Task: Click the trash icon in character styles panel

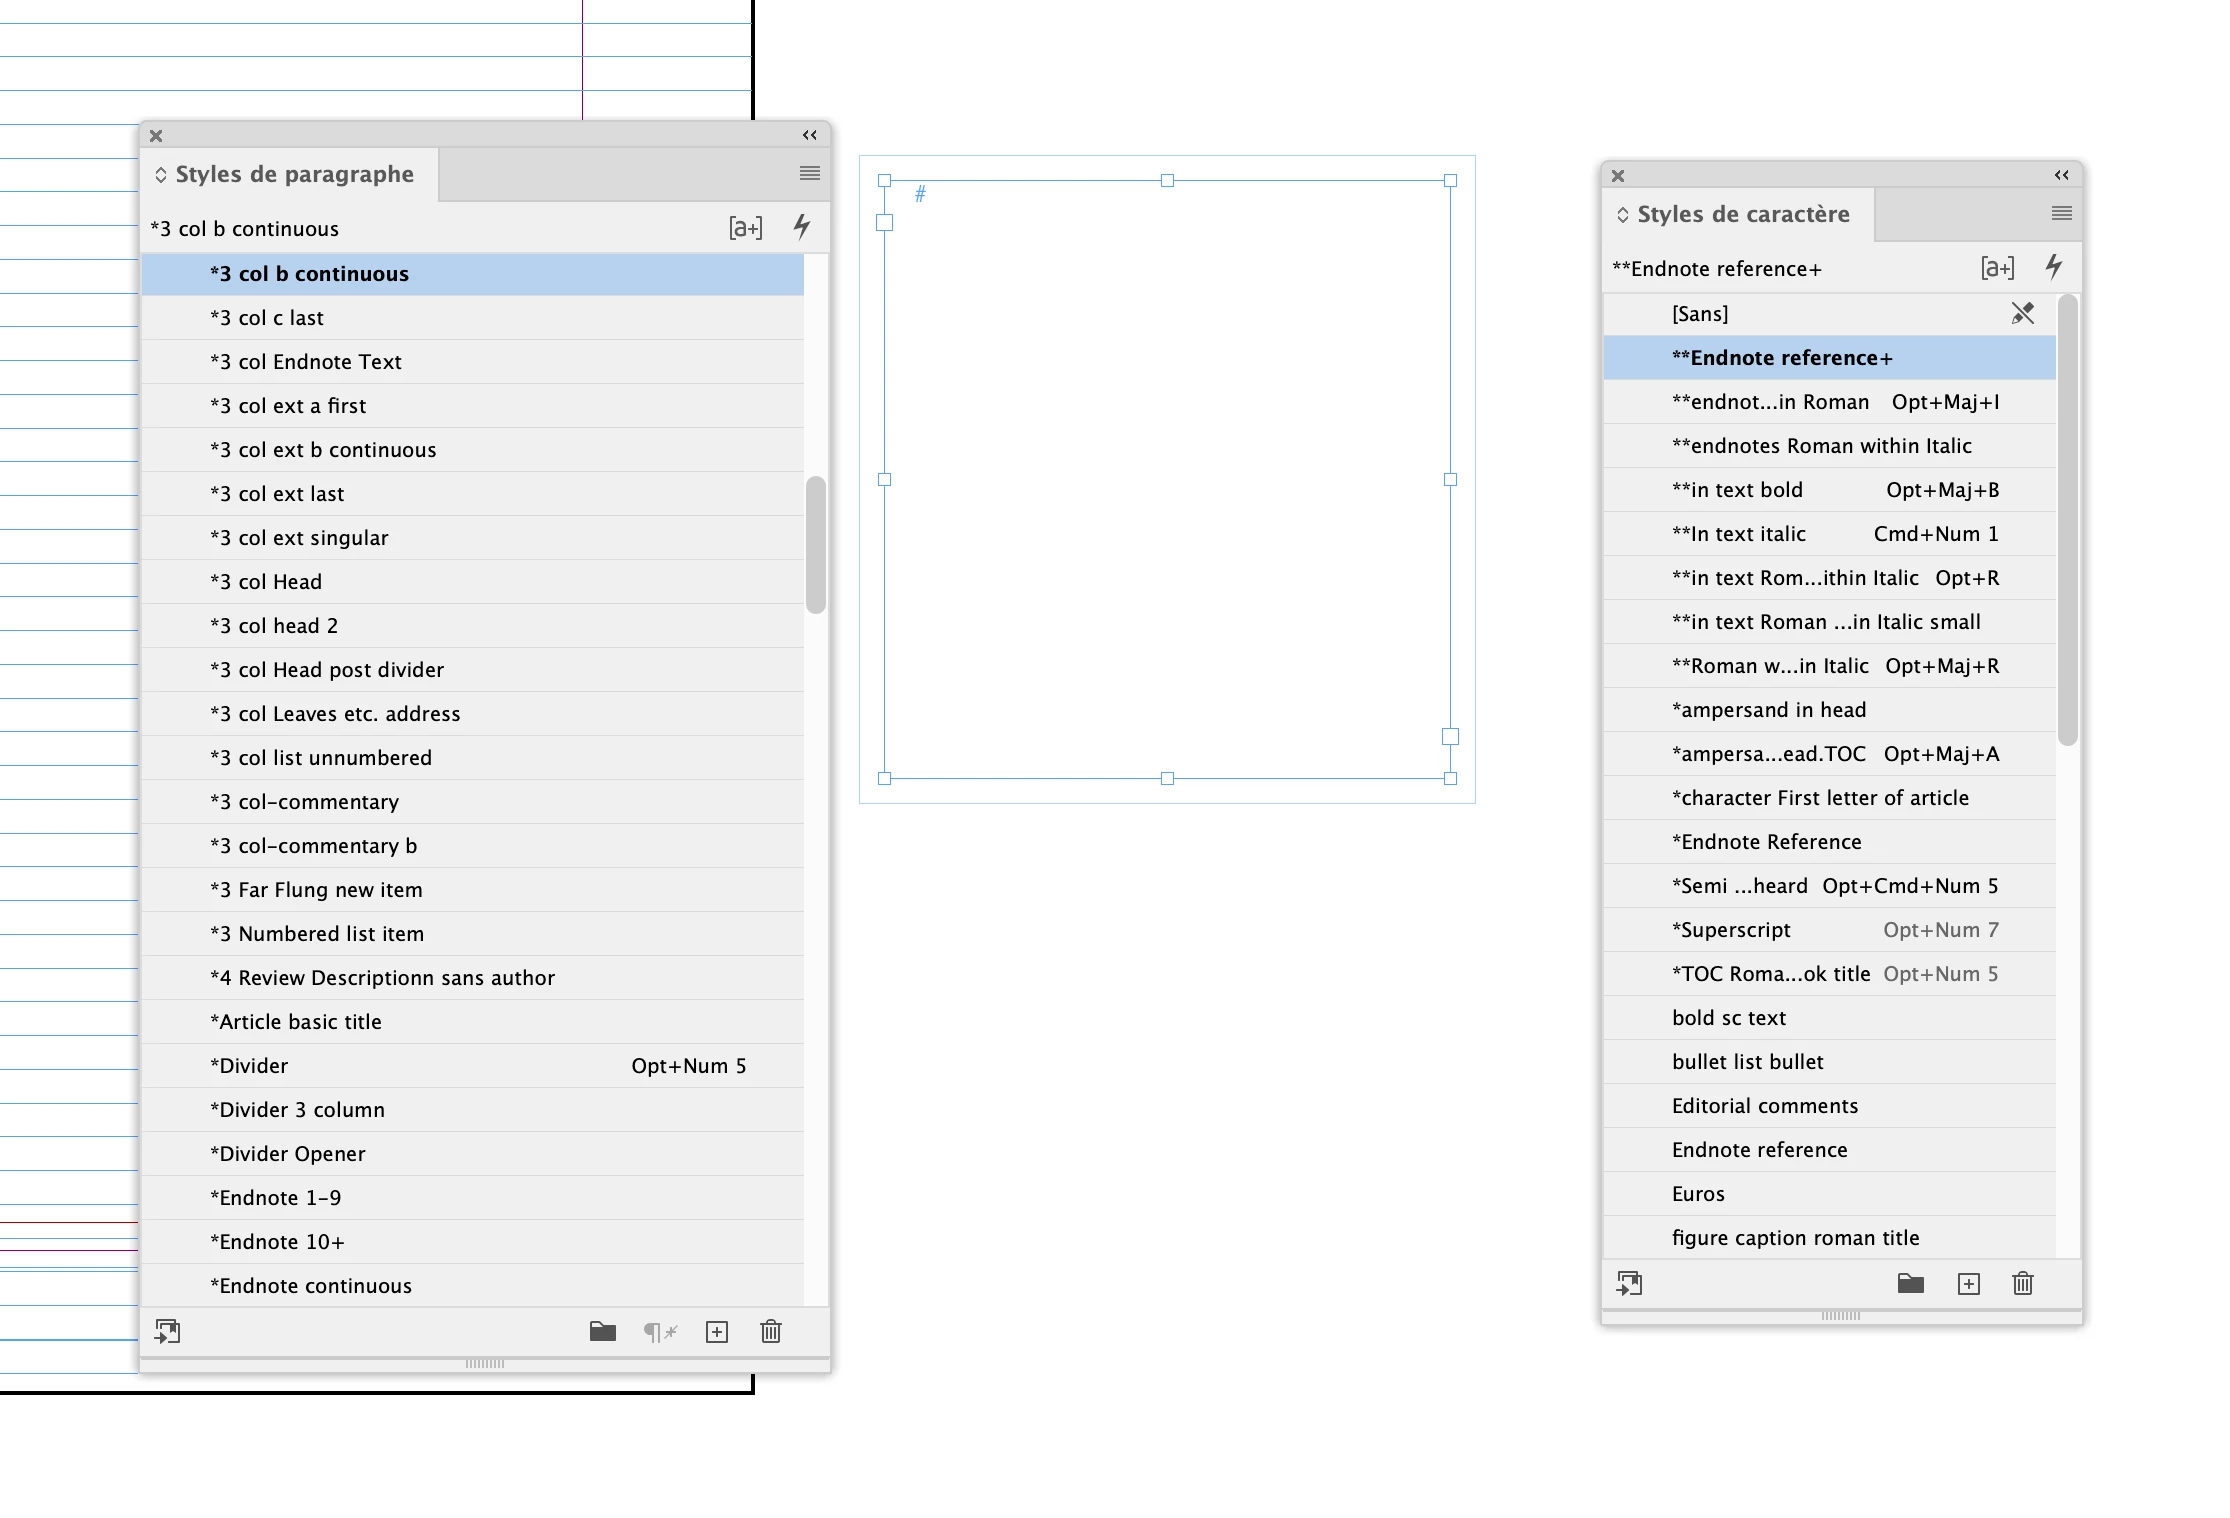Action: point(2022,1283)
